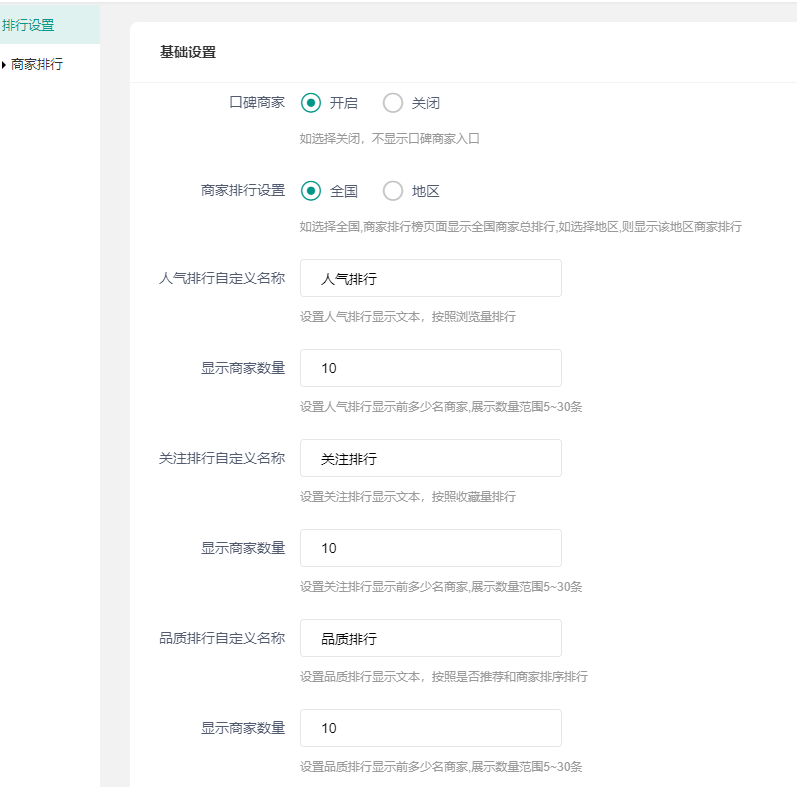Image resolution: width=797 pixels, height=787 pixels.
Task: Click the 口碑商家 field label
Action: click(x=257, y=102)
